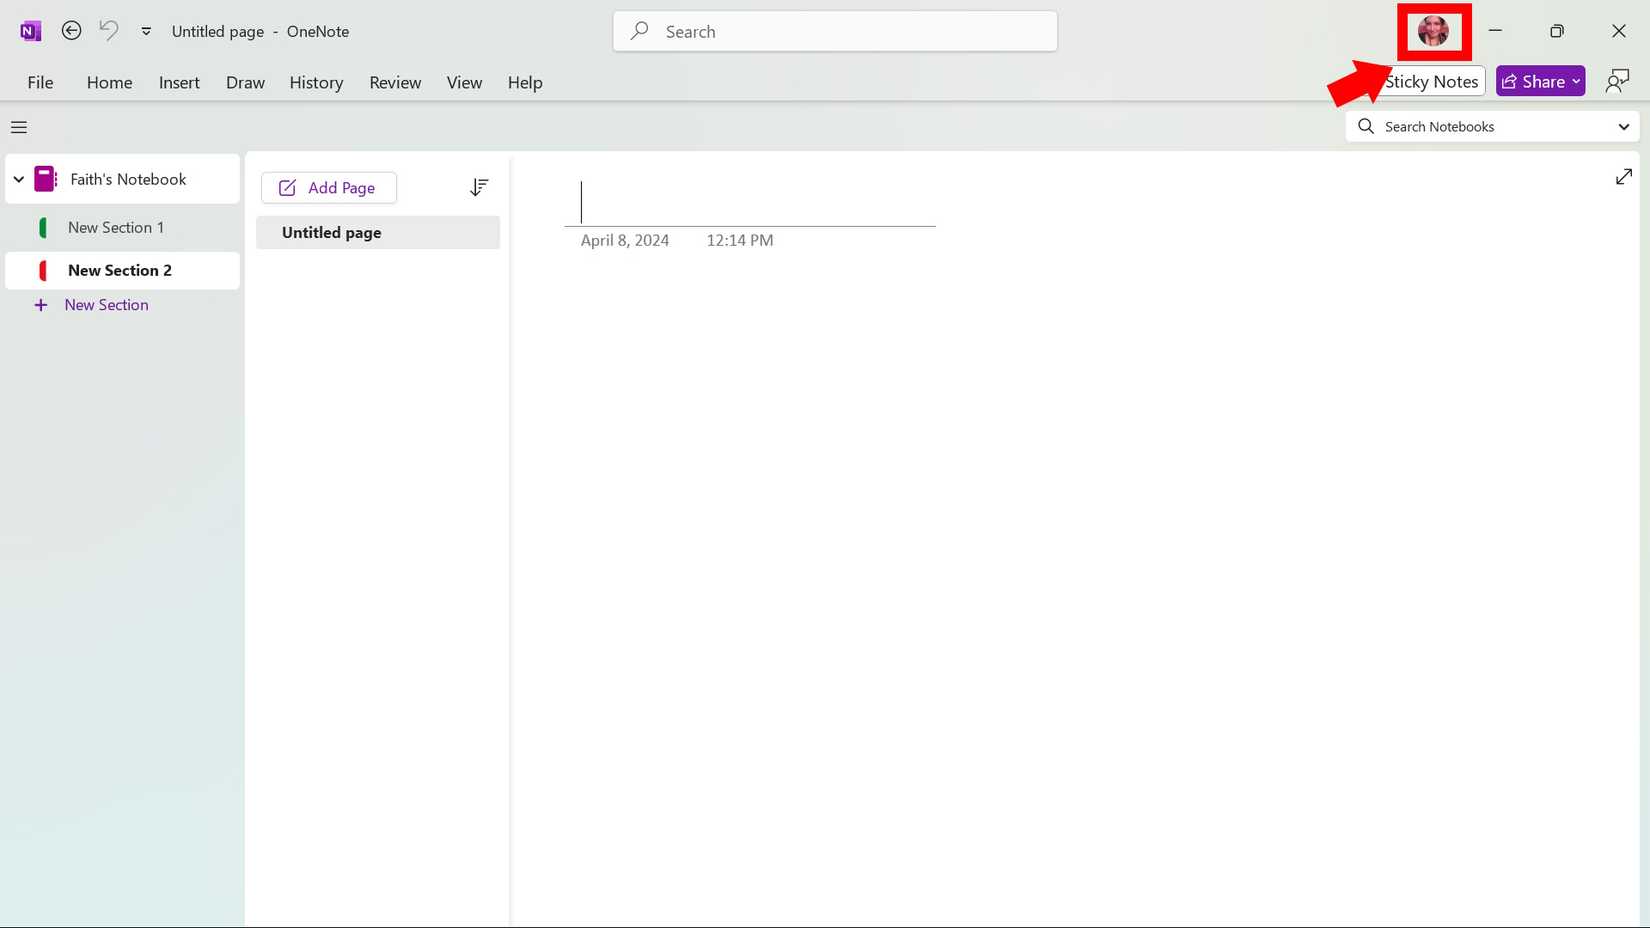Collapse Faith's Notebook using its chevron

coord(18,178)
